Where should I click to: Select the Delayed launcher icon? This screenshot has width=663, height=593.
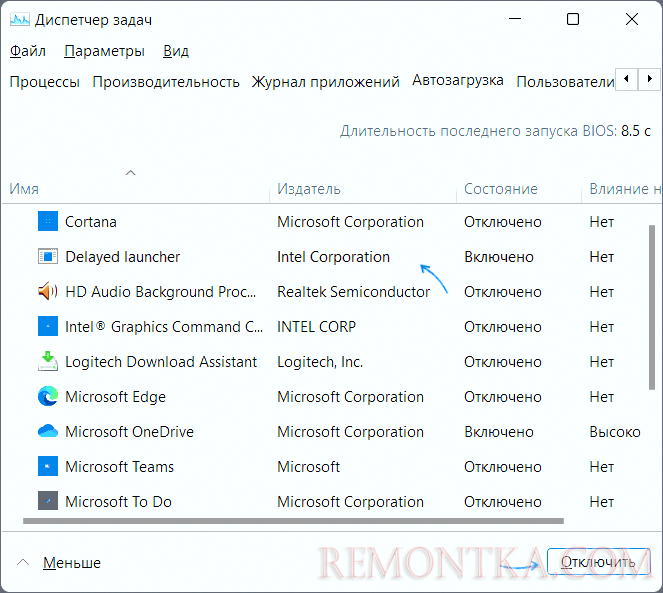[48, 257]
